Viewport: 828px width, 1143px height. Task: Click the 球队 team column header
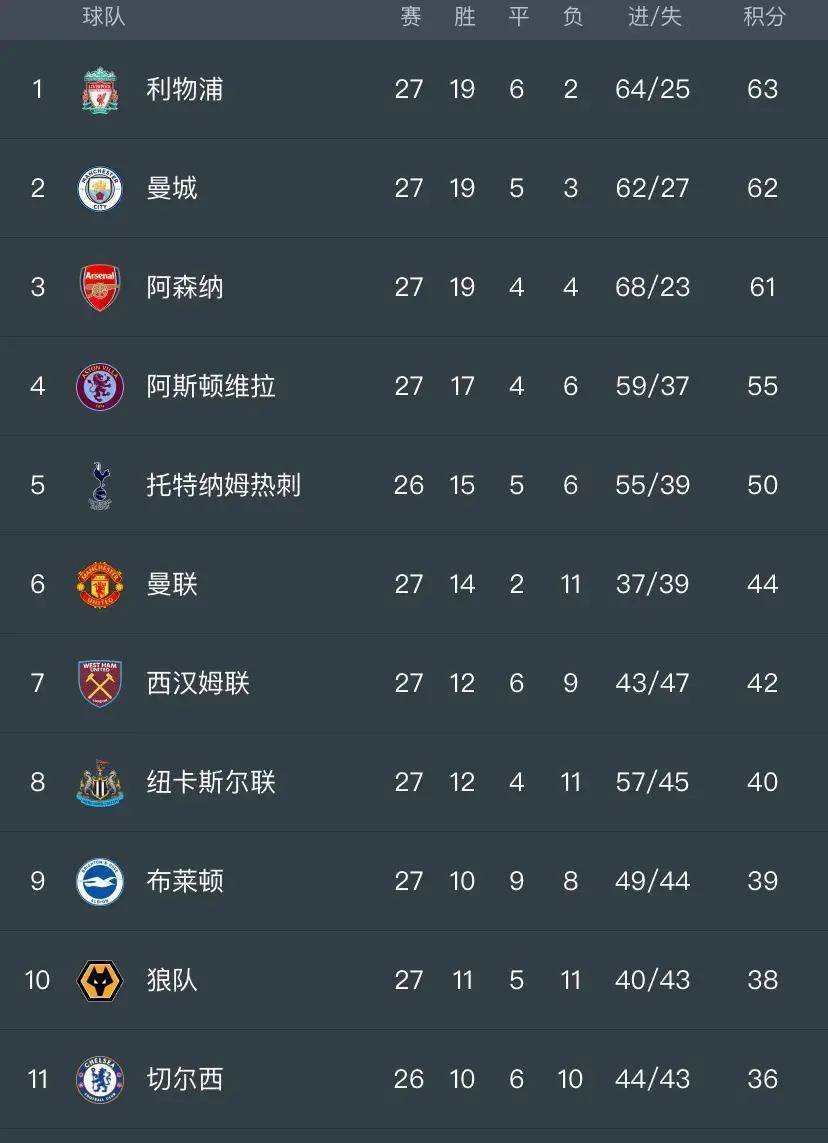pos(106,17)
